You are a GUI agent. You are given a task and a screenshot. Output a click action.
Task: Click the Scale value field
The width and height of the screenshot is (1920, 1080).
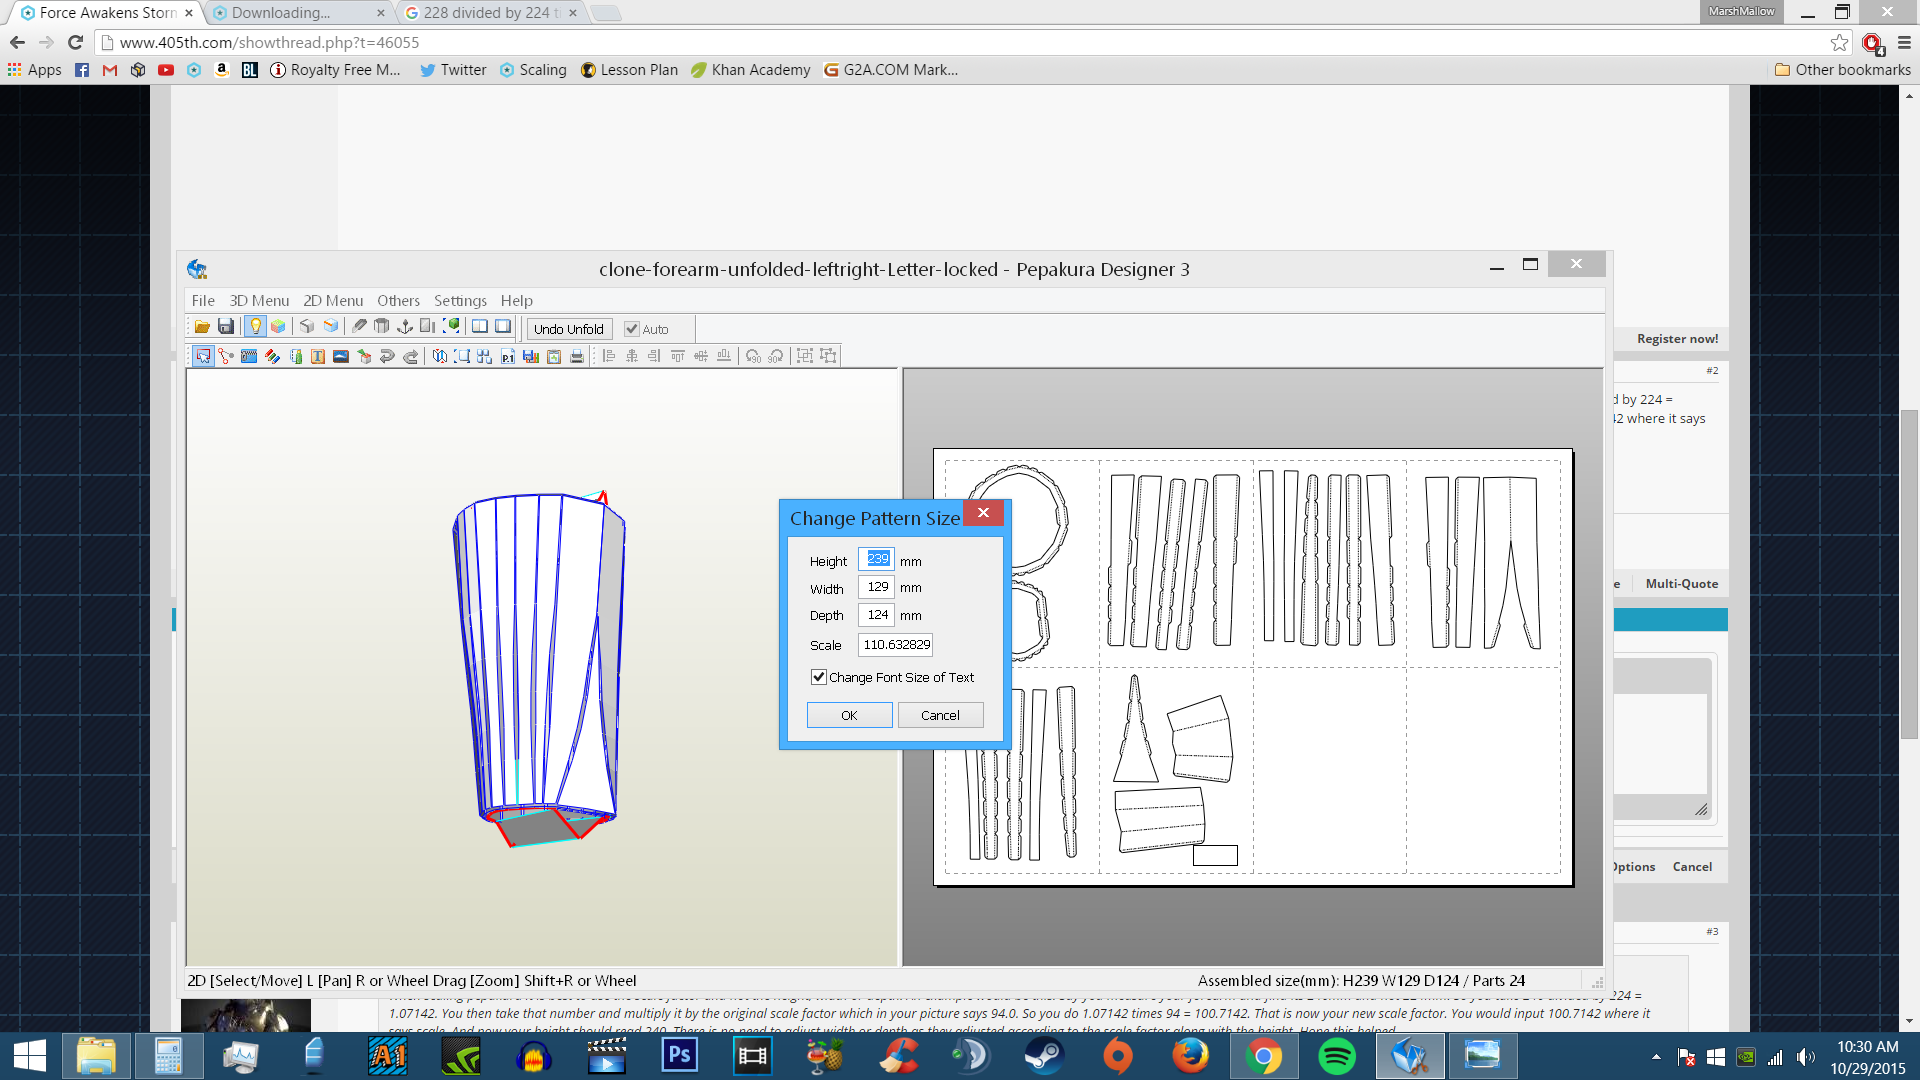tap(895, 645)
